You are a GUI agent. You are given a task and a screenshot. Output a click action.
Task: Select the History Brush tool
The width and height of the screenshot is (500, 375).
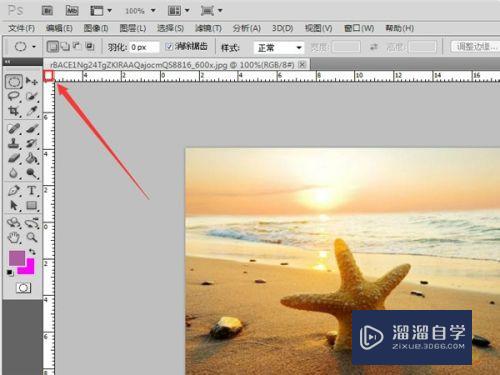pos(32,143)
